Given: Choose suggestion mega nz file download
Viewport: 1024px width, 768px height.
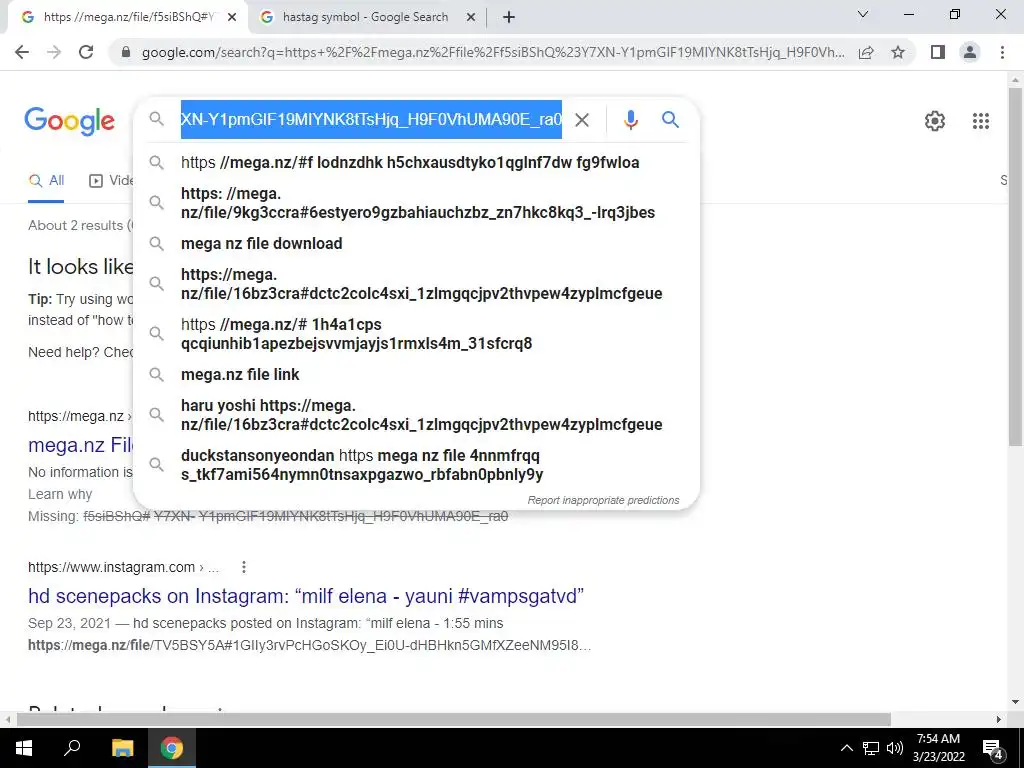Looking at the screenshot, I should [x=416, y=244].
